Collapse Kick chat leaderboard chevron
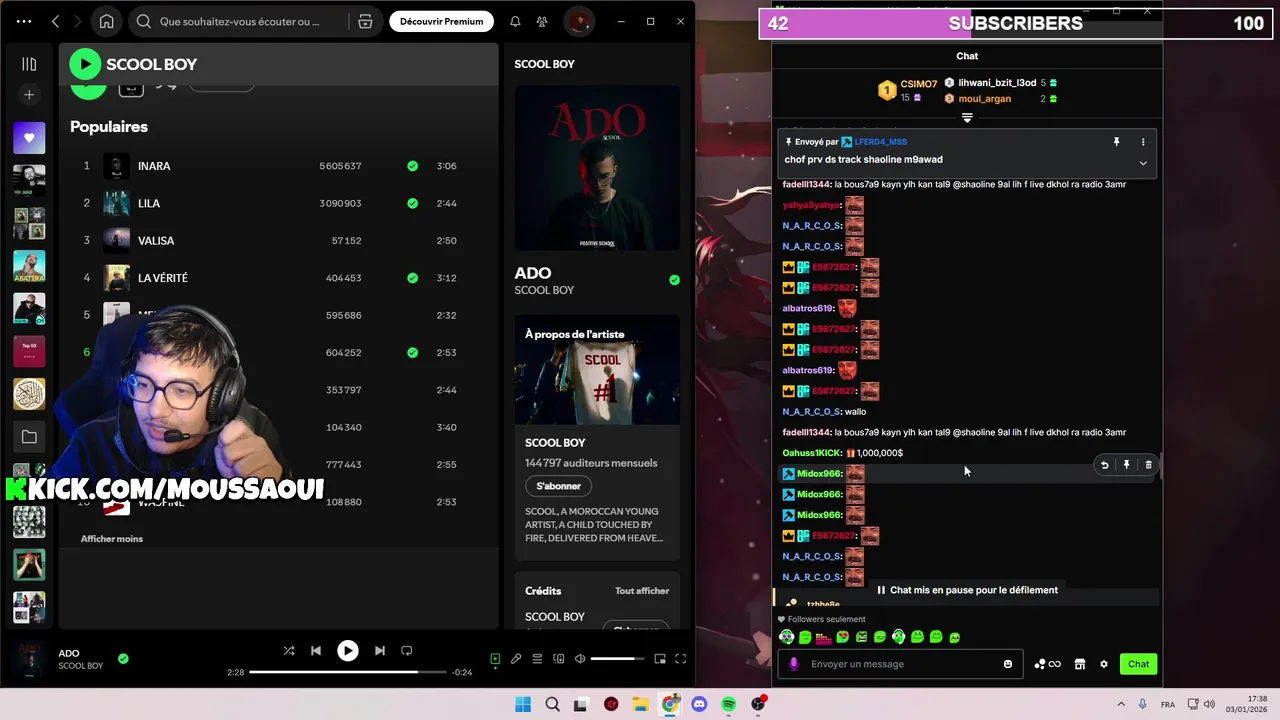1280x720 pixels. coord(967,118)
